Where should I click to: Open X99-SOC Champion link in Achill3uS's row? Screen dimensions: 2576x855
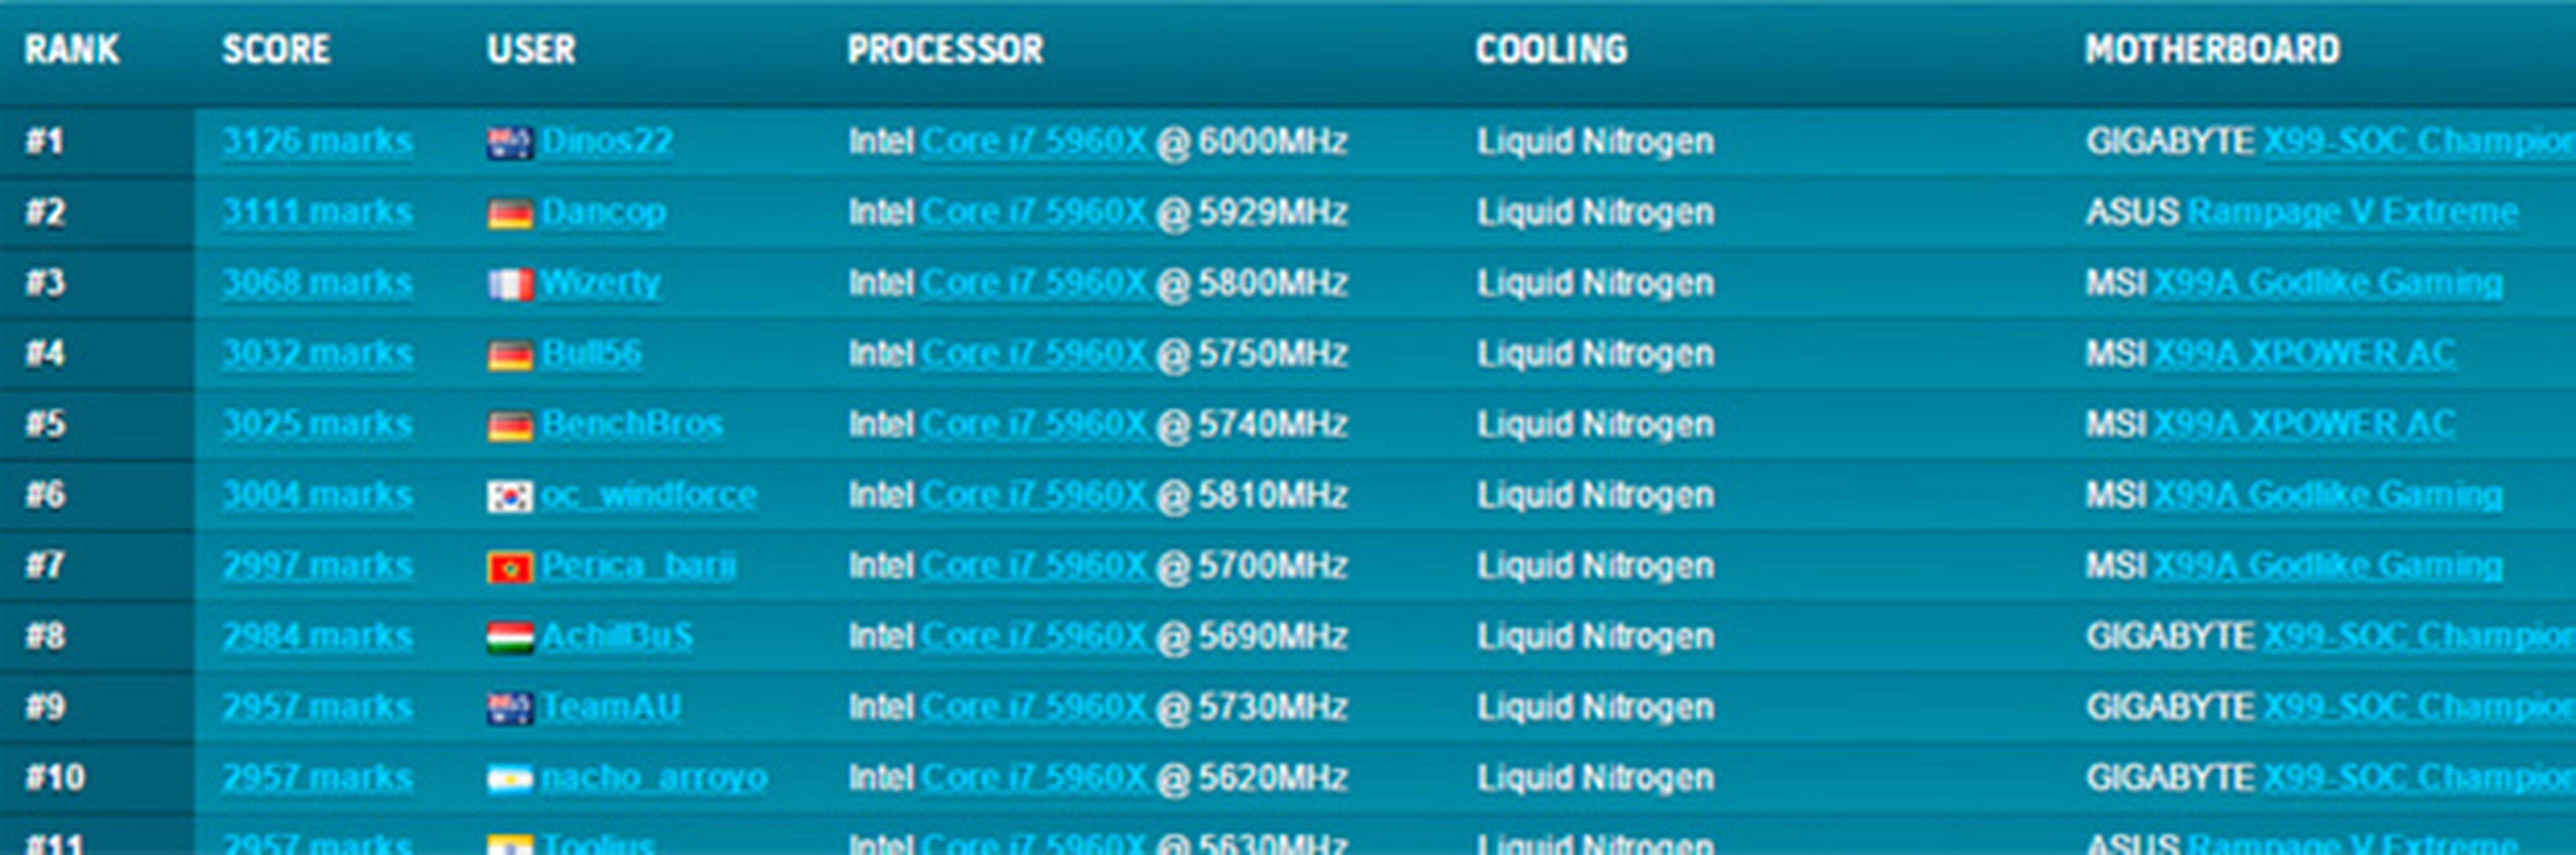click(2419, 636)
